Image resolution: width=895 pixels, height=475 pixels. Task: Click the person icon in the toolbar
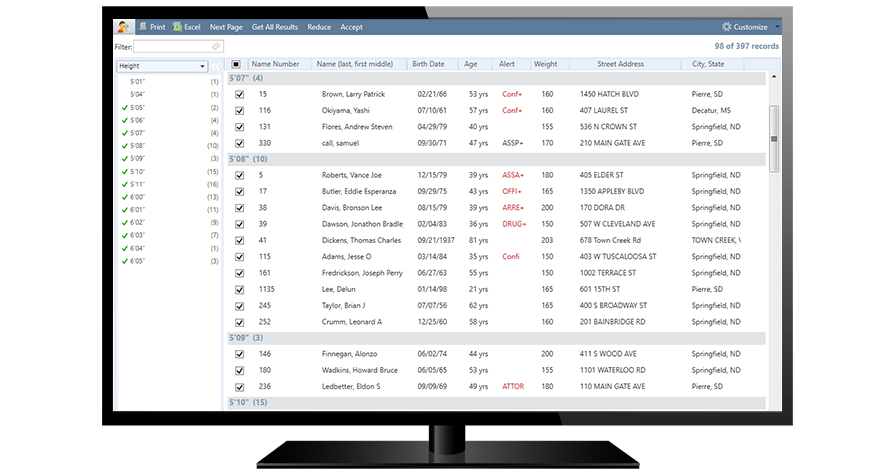[x=122, y=27]
